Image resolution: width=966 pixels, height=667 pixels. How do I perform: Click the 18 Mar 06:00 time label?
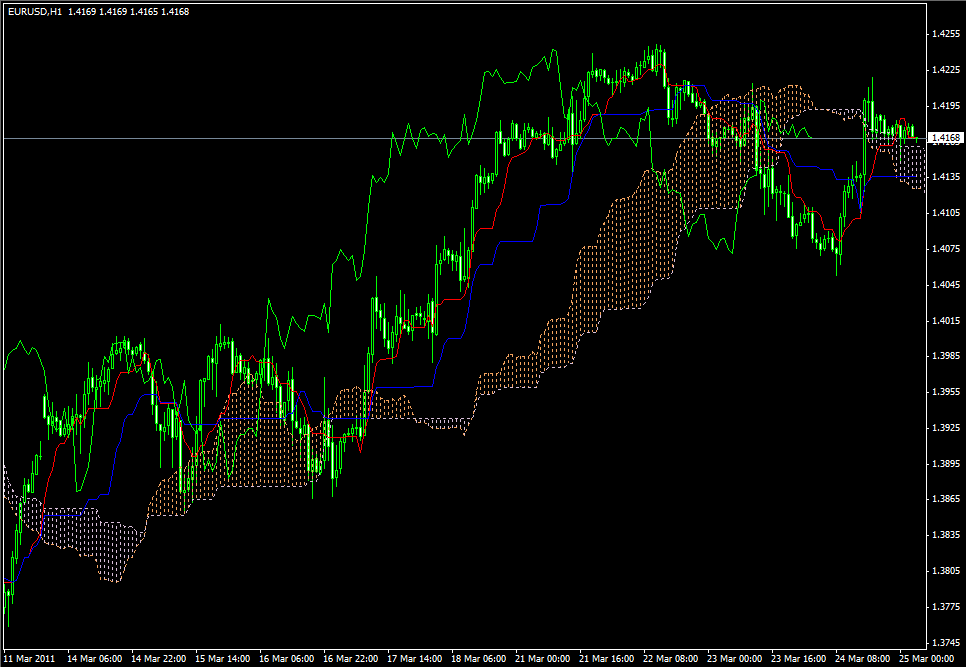pos(479,658)
